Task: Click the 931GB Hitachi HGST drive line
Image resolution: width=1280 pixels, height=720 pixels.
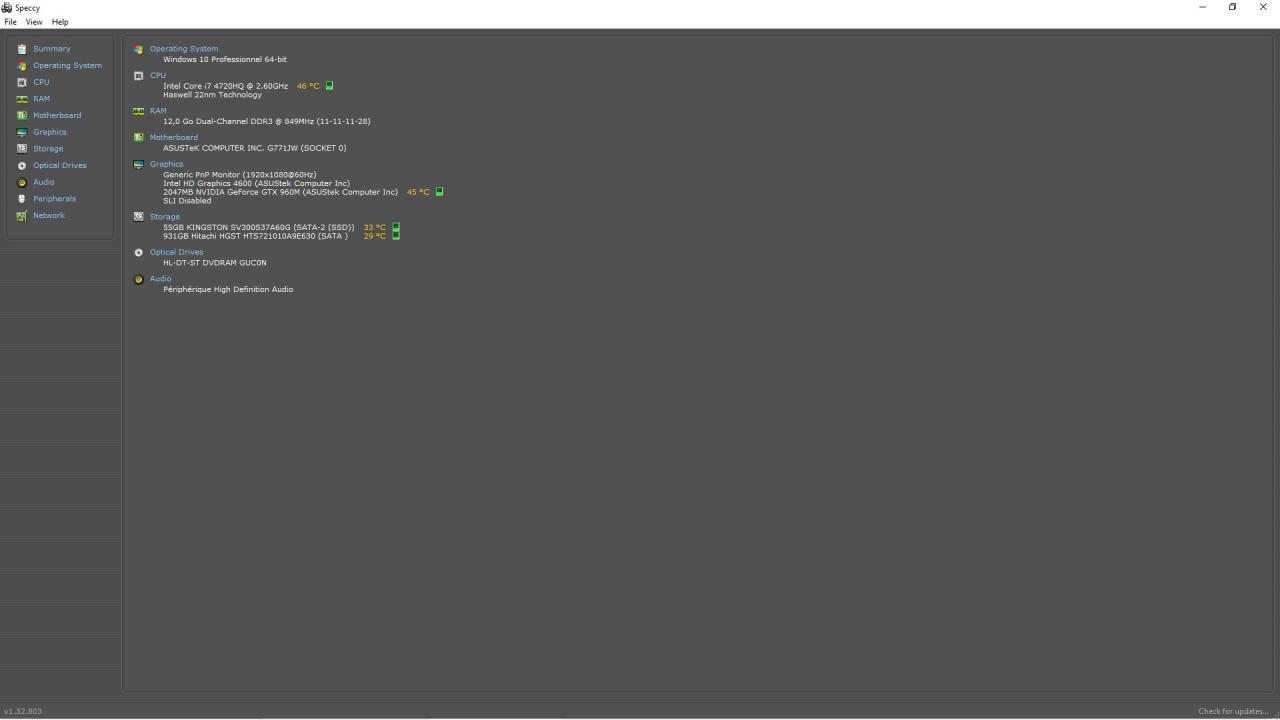Action: coord(256,236)
